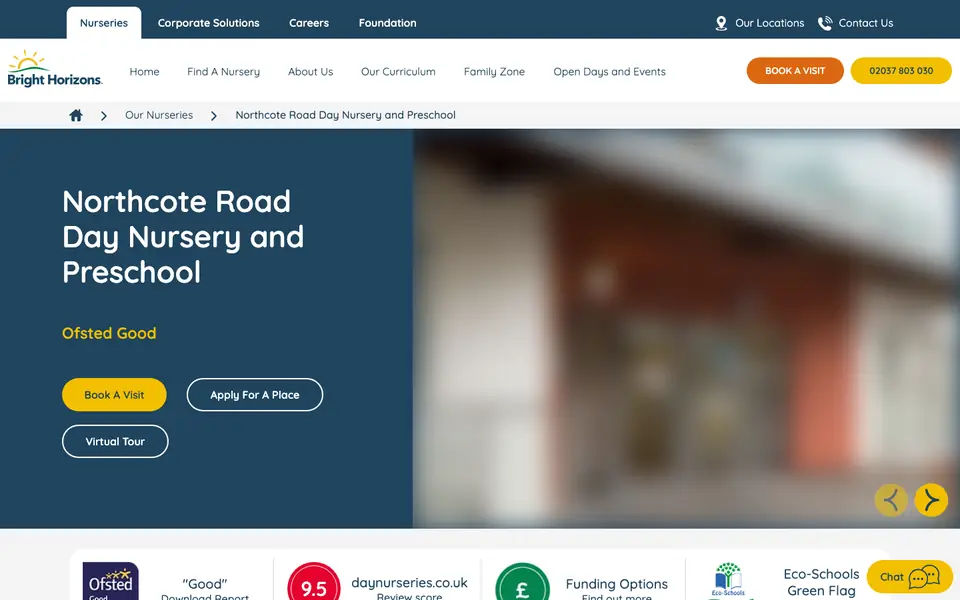Screen dimensions: 960x600
Task: Select the Foundation tab
Action: (388, 23)
